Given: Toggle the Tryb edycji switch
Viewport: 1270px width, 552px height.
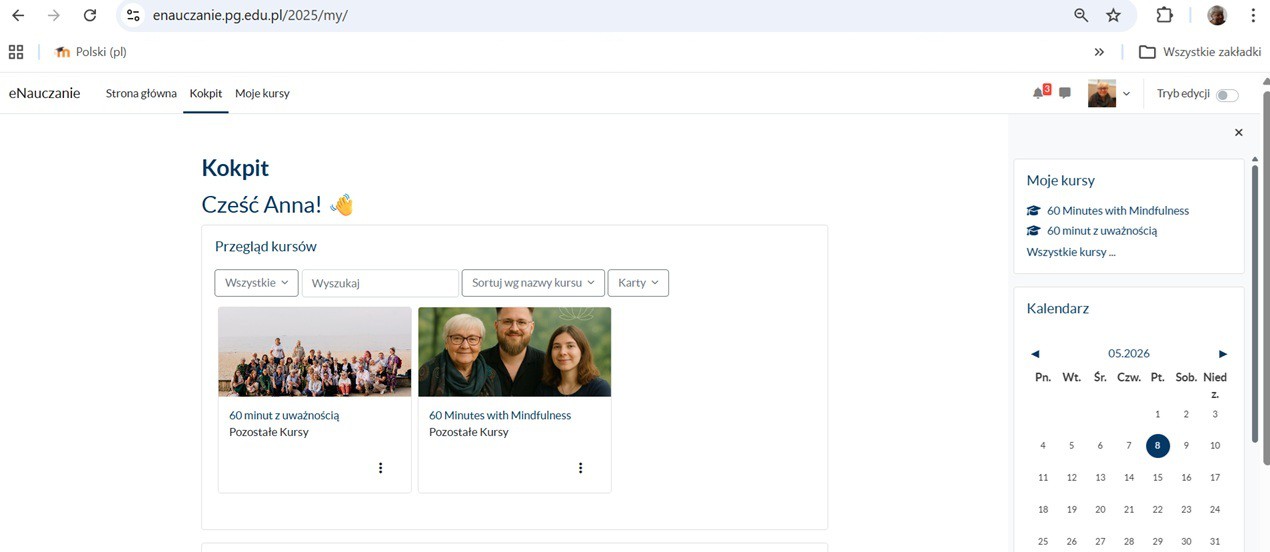Looking at the screenshot, I should click(x=1227, y=95).
